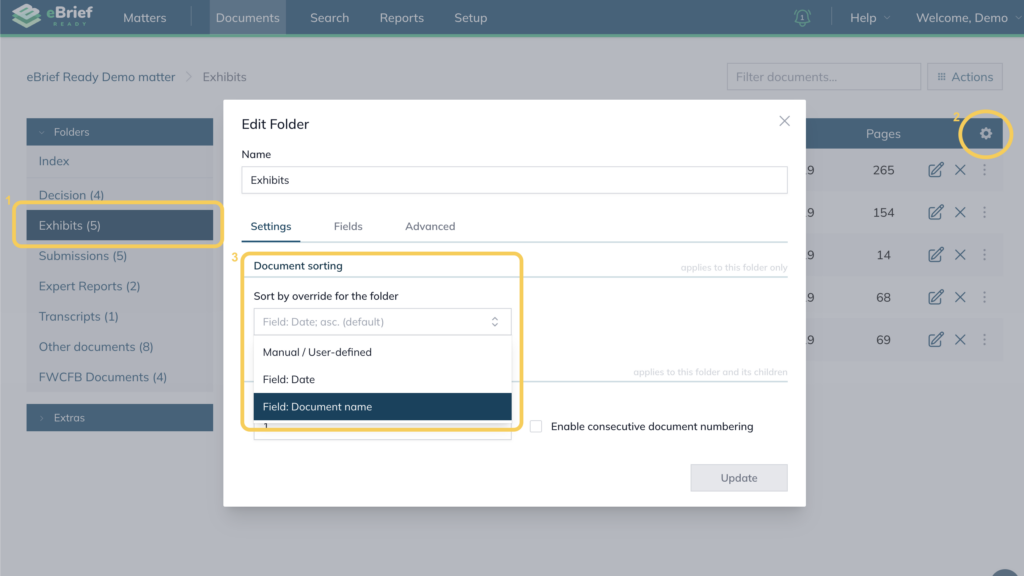The height and width of the screenshot is (576, 1024).
Task: Click the gear settings icon in table header
Action: coord(986,133)
